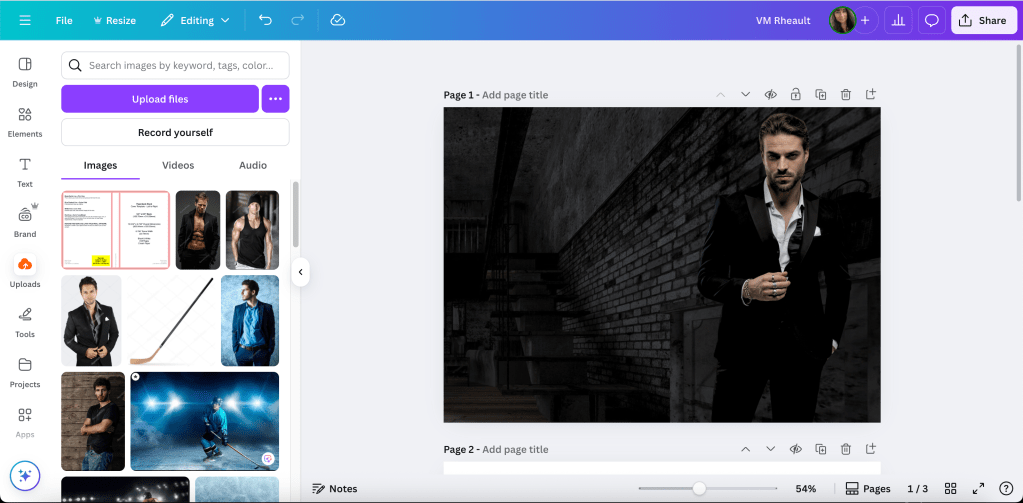Open the Canva AI assistant sparkle button
Image resolution: width=1023 pixels, height=503 pixels.
pos(25,476)
